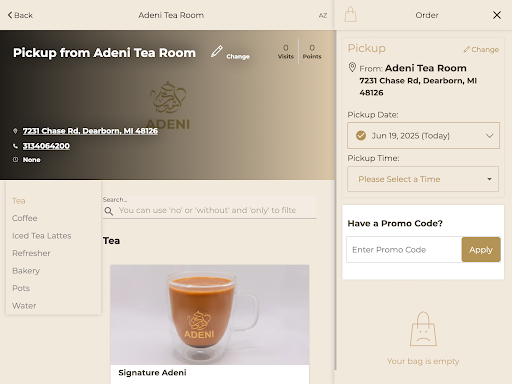Select the Coffee category
Screen dimensions: 512x384
pos(25,218)
